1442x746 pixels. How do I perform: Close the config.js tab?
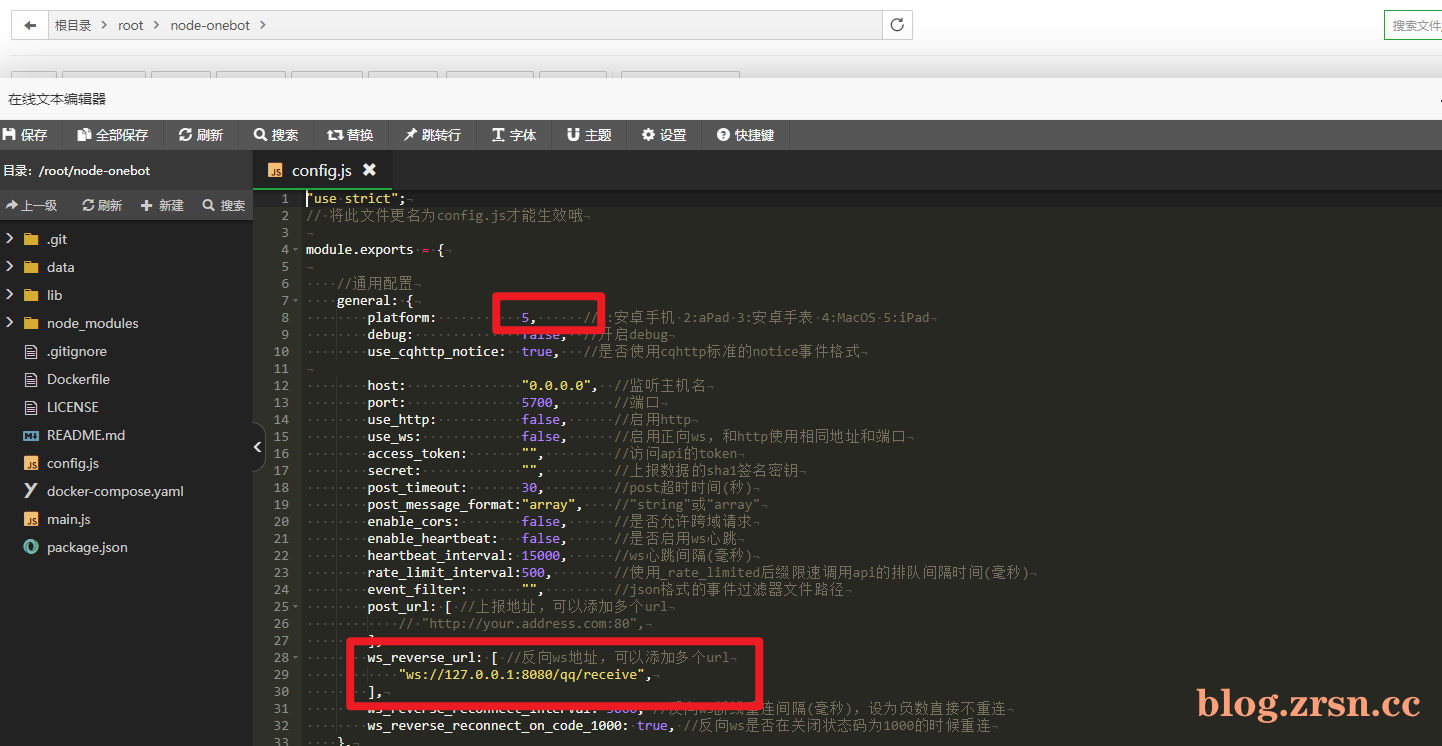[x=369, y=170]
